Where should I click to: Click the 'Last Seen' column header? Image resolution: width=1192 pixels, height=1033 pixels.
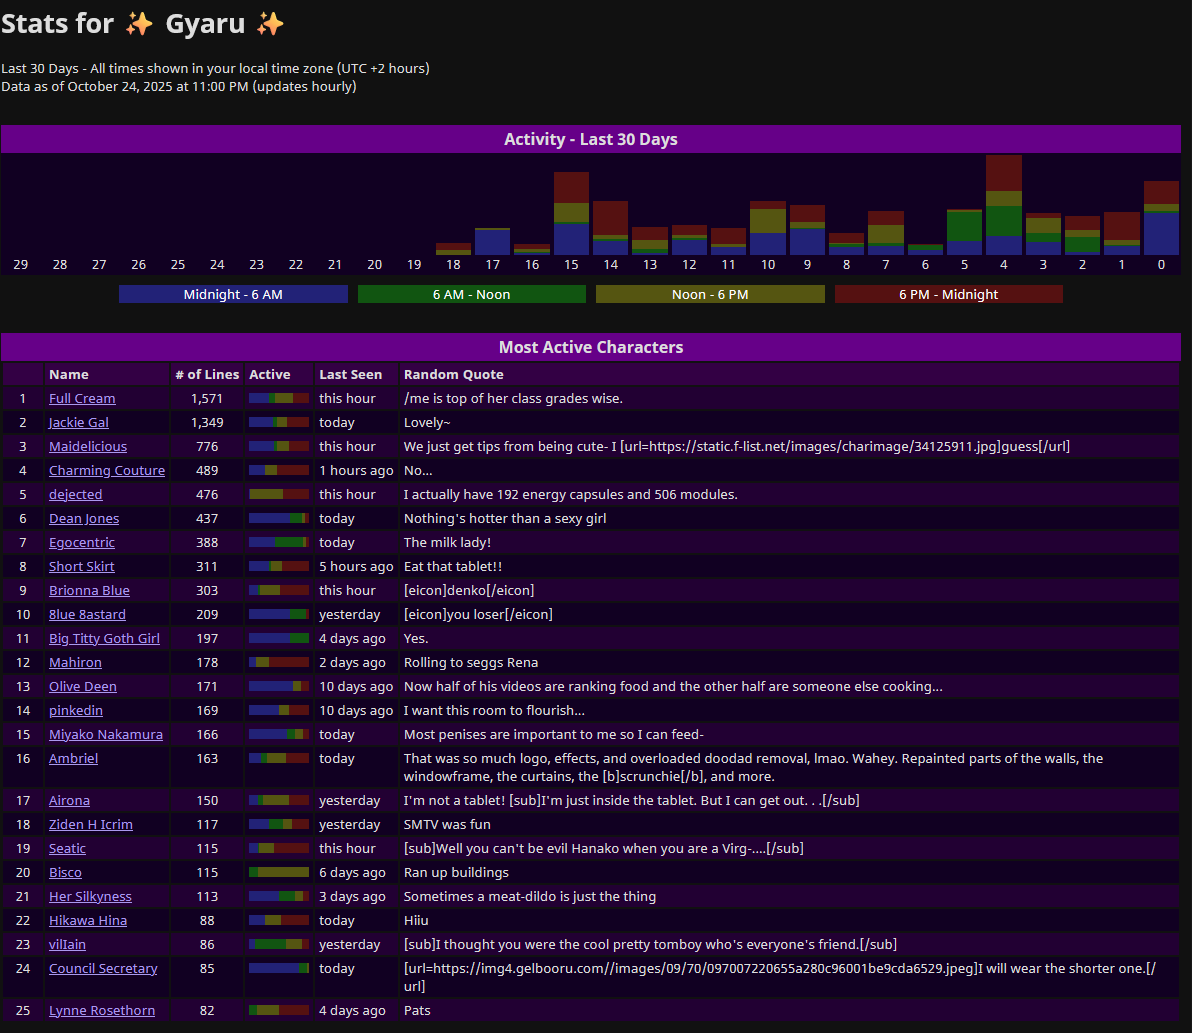click(350, 374)
